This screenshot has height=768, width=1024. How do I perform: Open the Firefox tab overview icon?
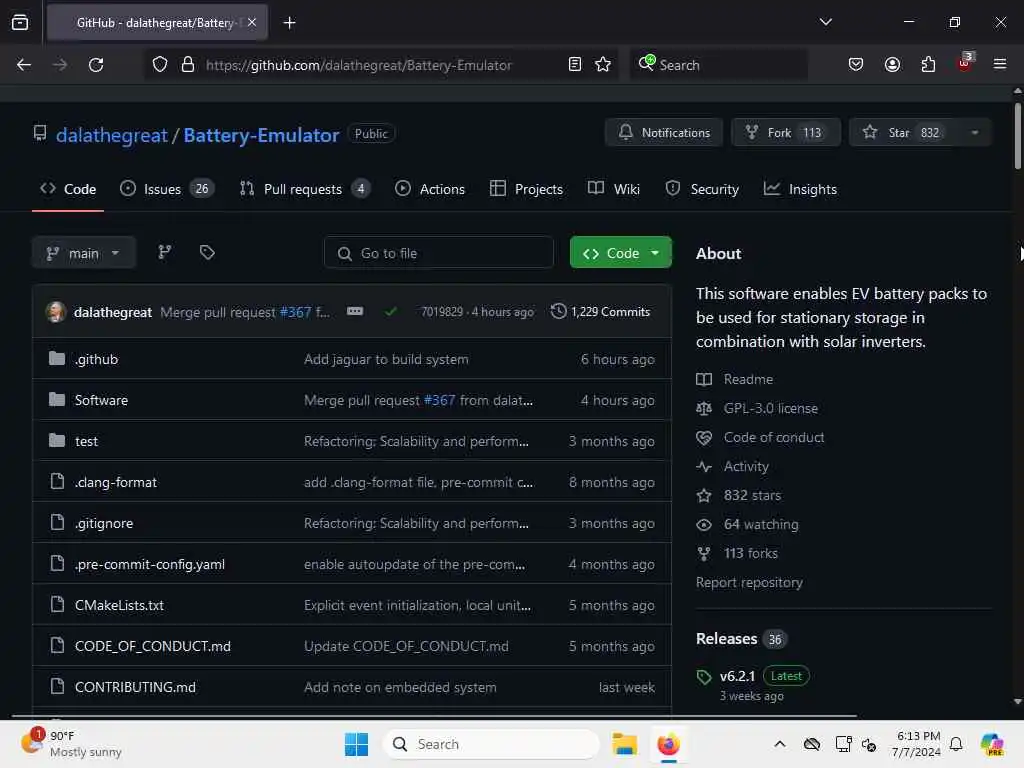(20, 23)
